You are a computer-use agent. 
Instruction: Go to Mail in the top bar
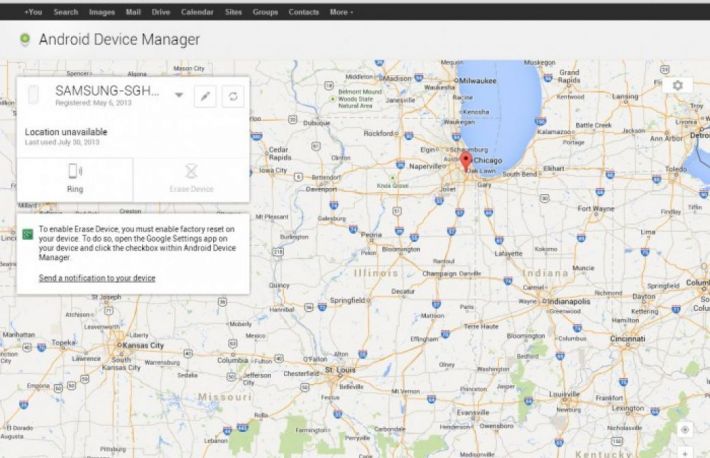point(133,12)
